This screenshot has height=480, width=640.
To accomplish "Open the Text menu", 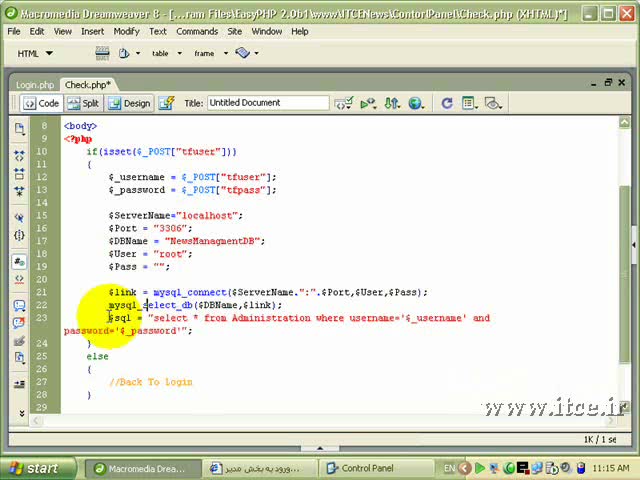I will click(x=158, y=31).
